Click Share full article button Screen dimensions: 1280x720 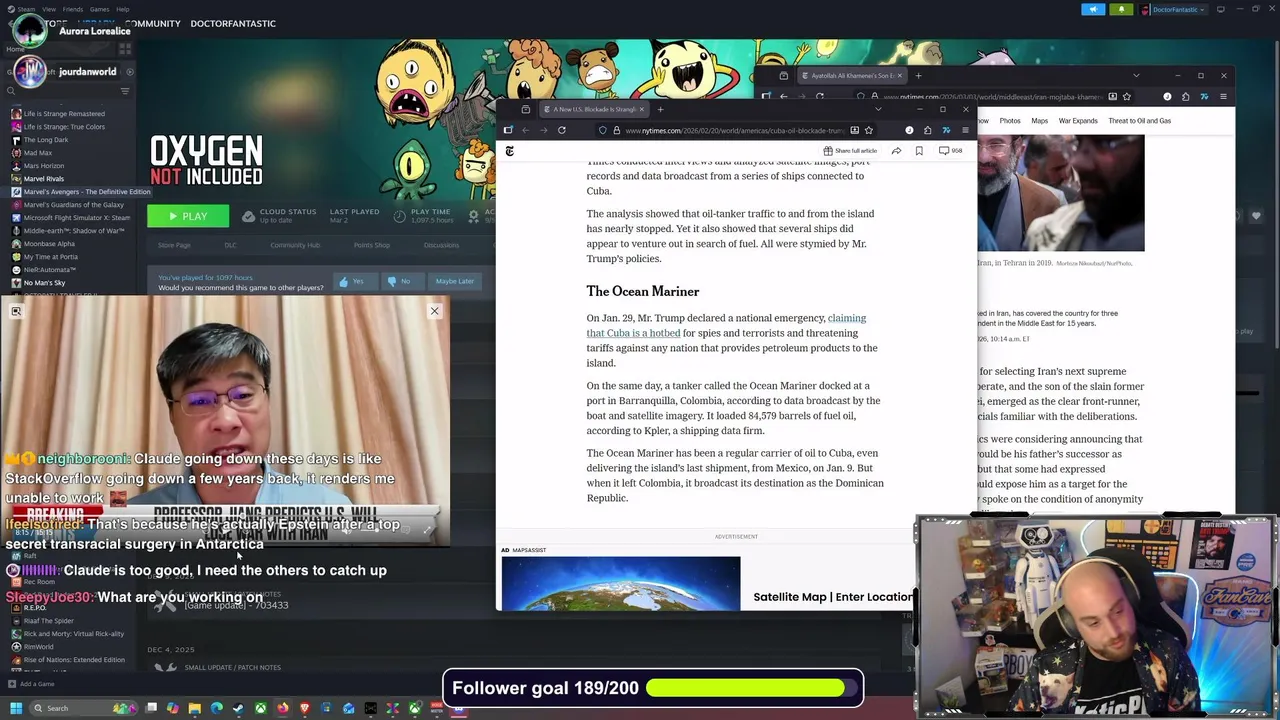click(x=850, y=151)
